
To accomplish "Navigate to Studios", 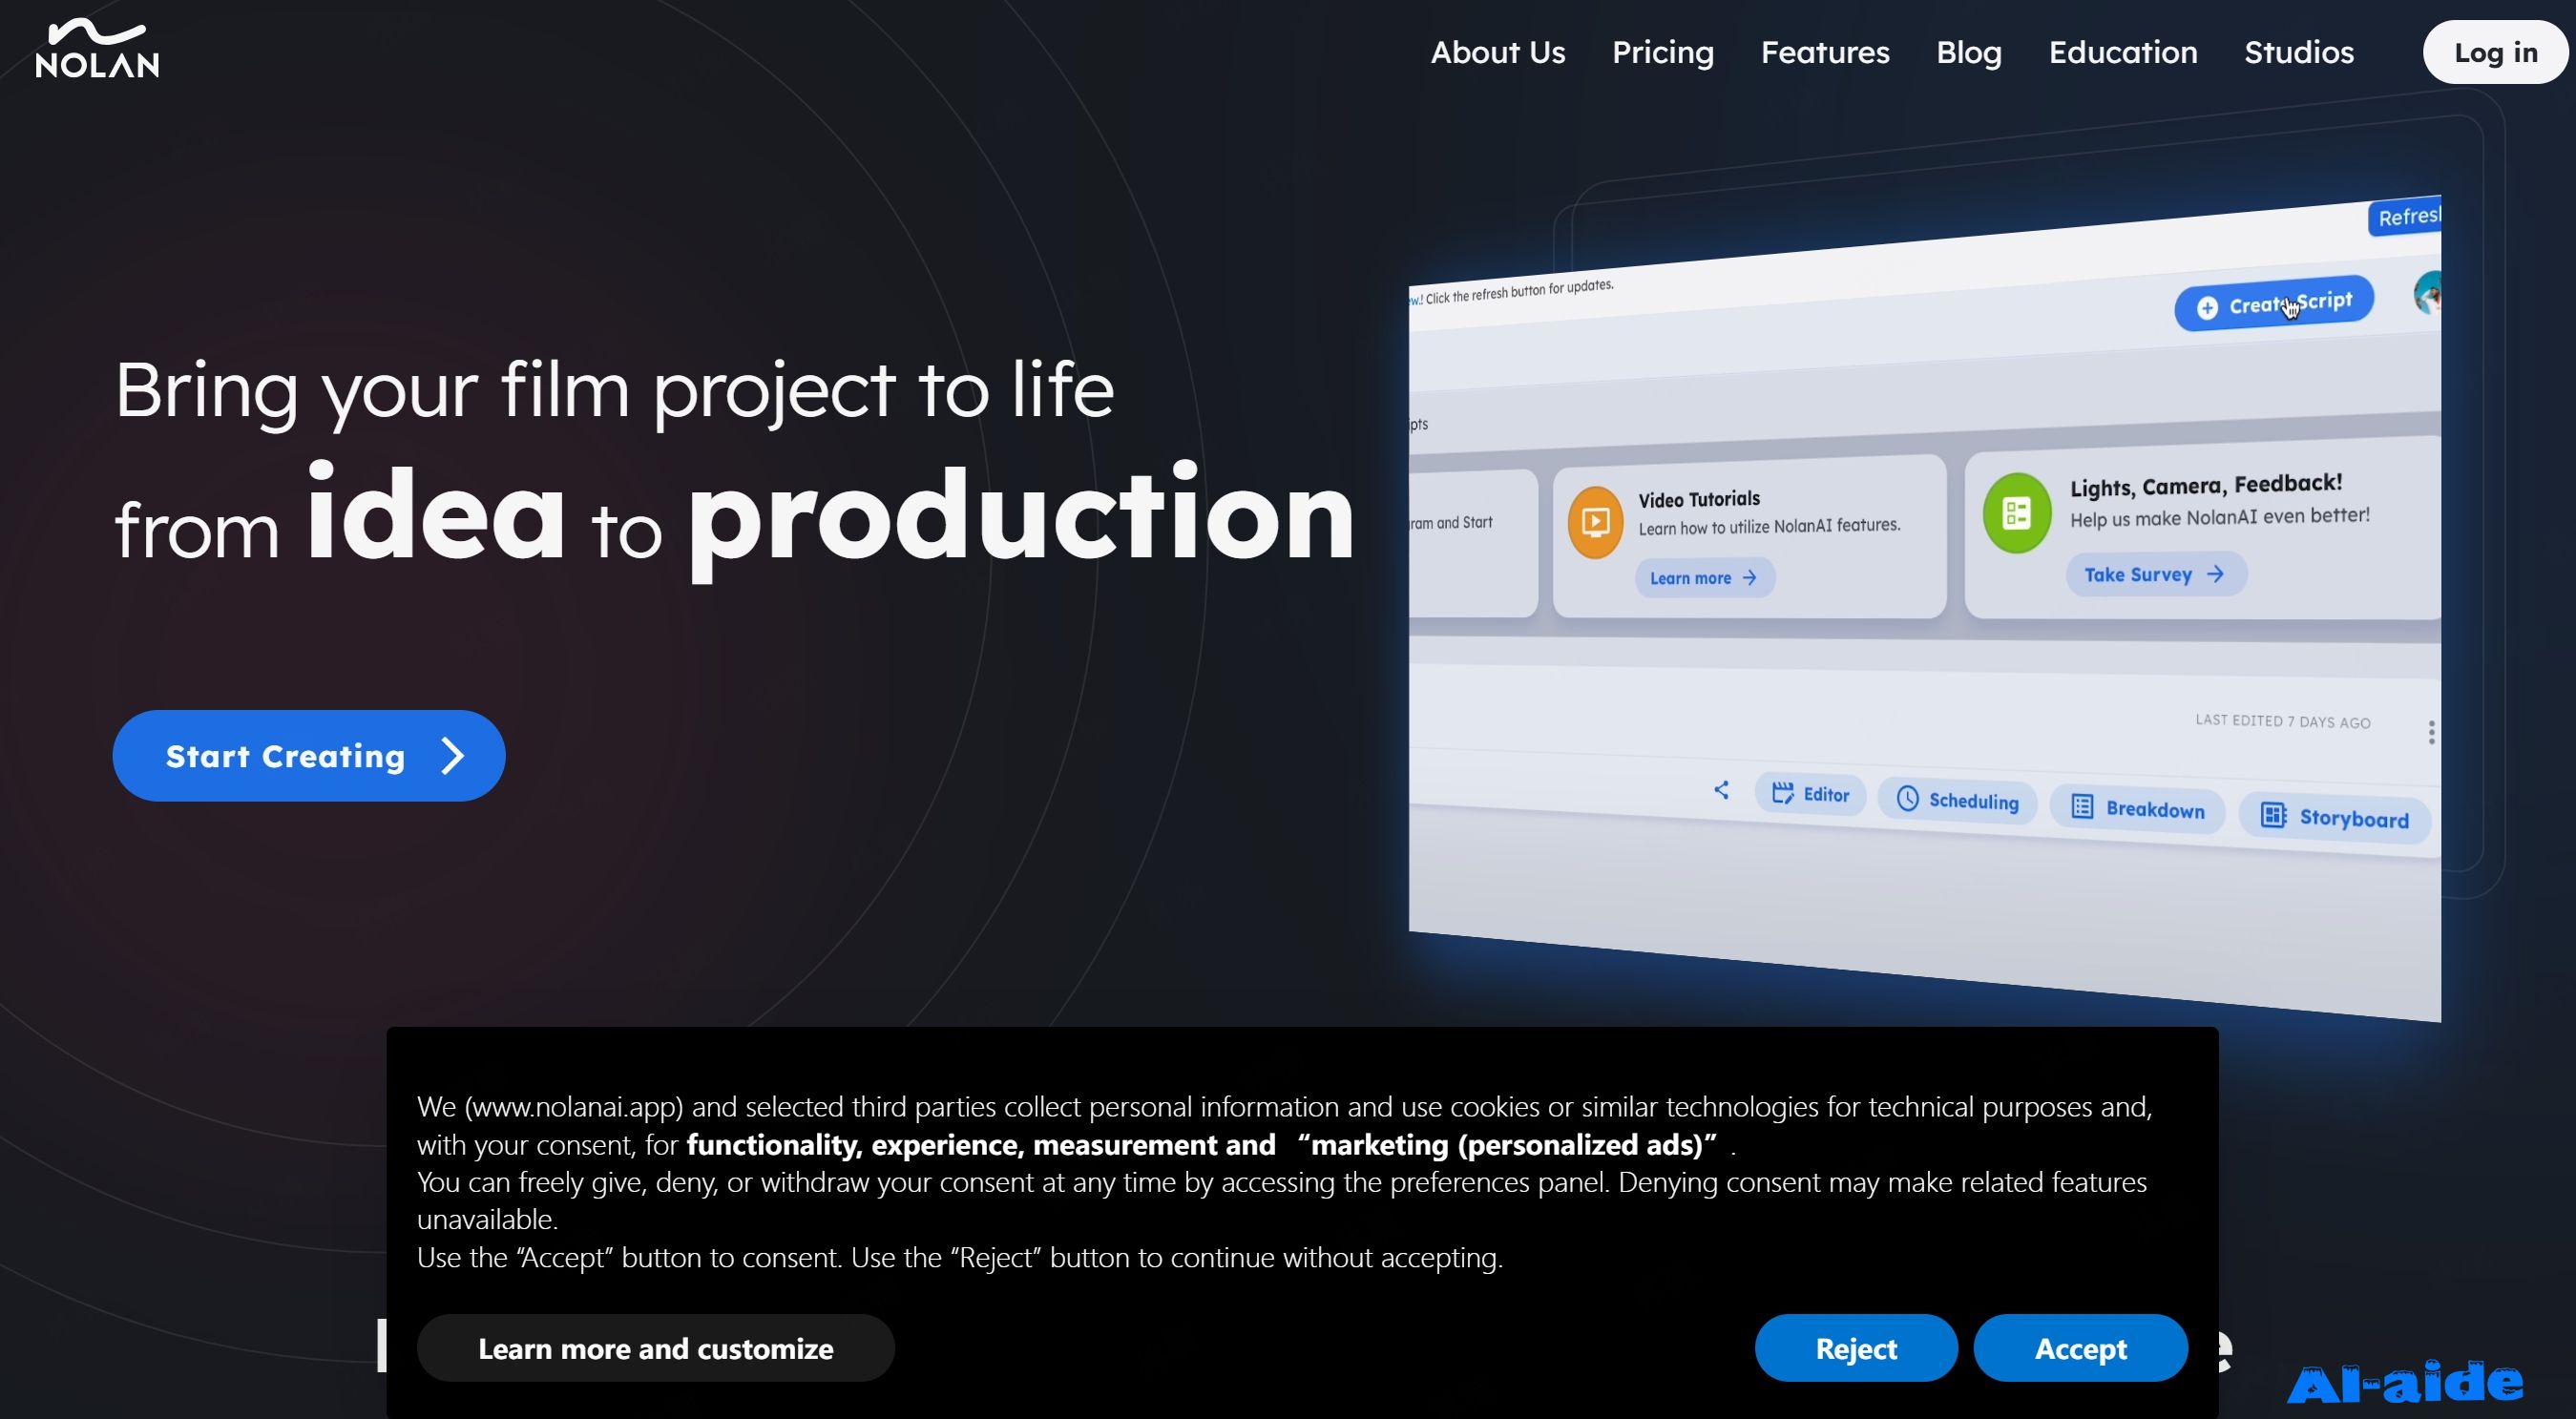I will click(x=2298, y=52).
